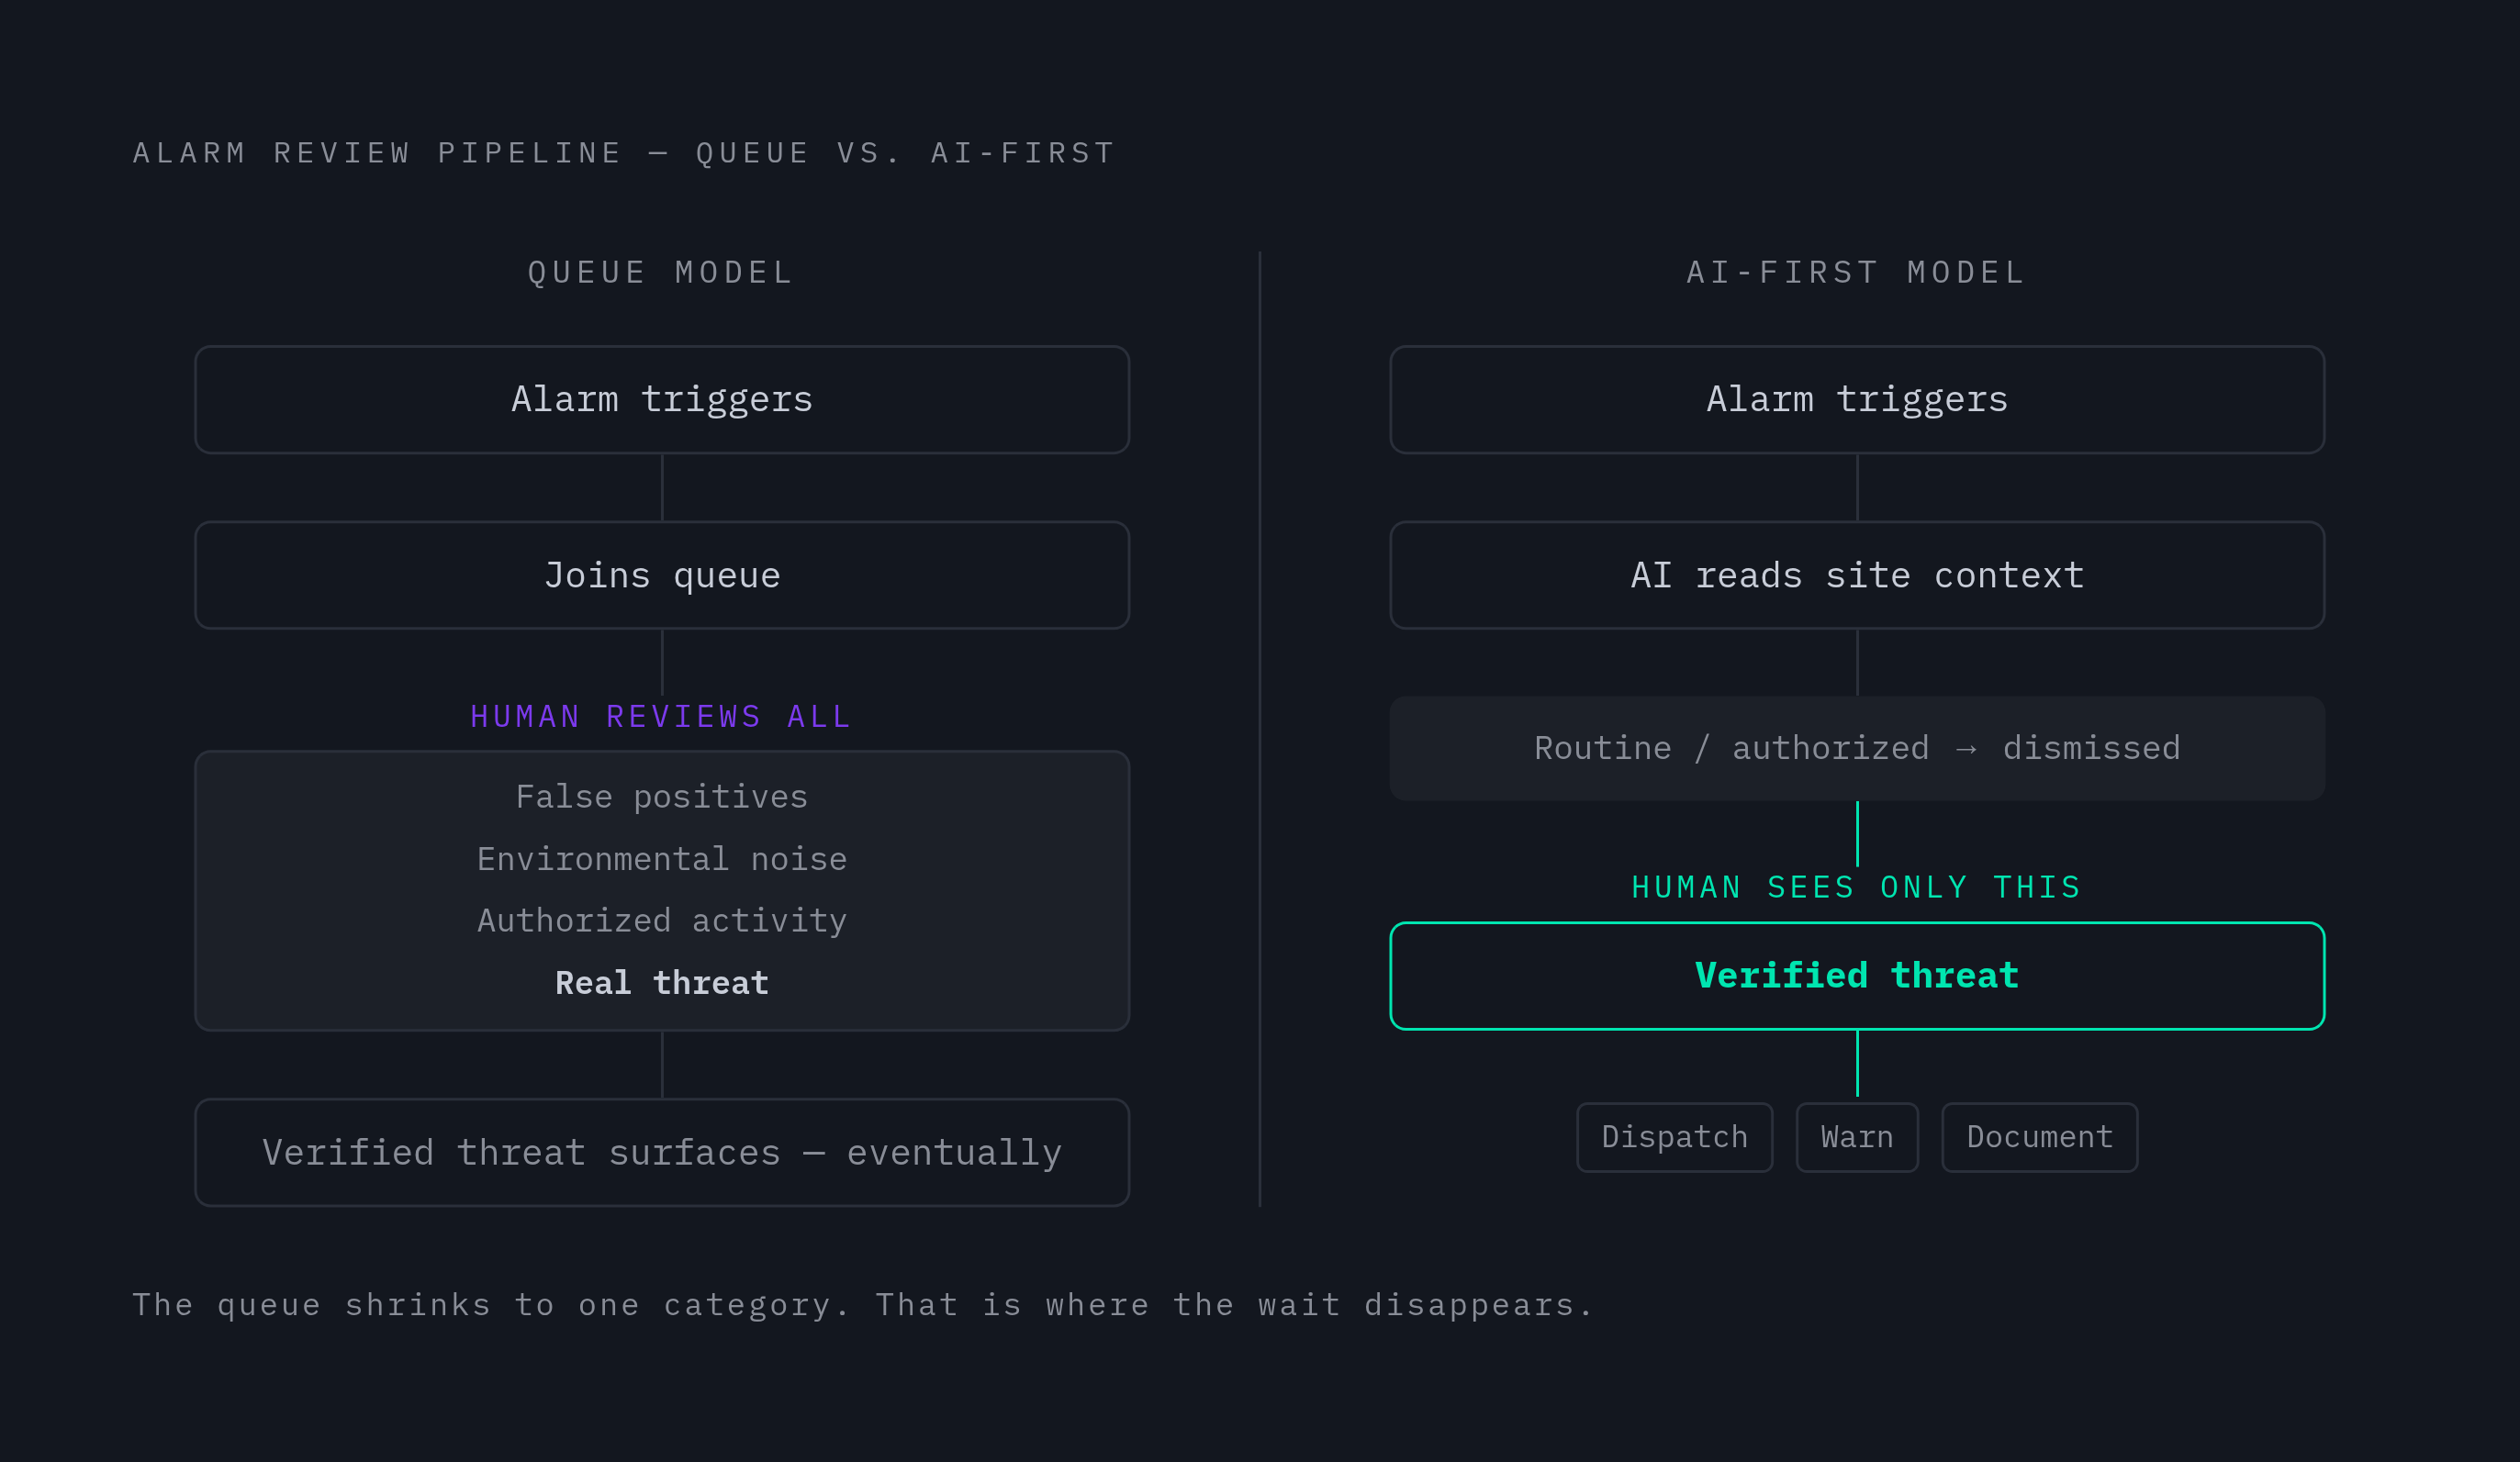This screenshot has width=2520, height=1462.
Task: Click the Warn action box
Action: click(x=1857, y=1137)
